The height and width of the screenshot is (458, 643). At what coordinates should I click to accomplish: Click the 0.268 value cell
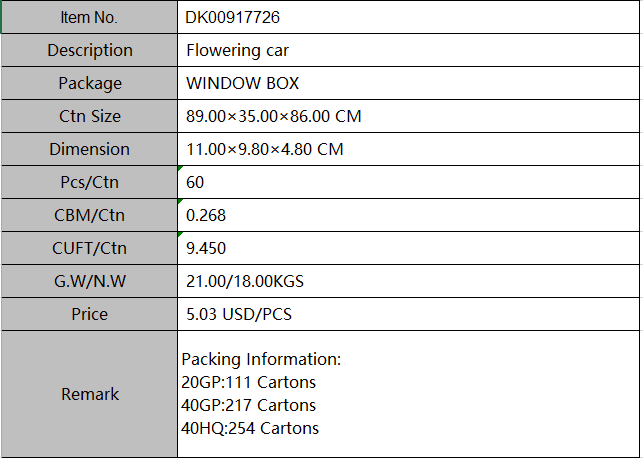[408, 215]
